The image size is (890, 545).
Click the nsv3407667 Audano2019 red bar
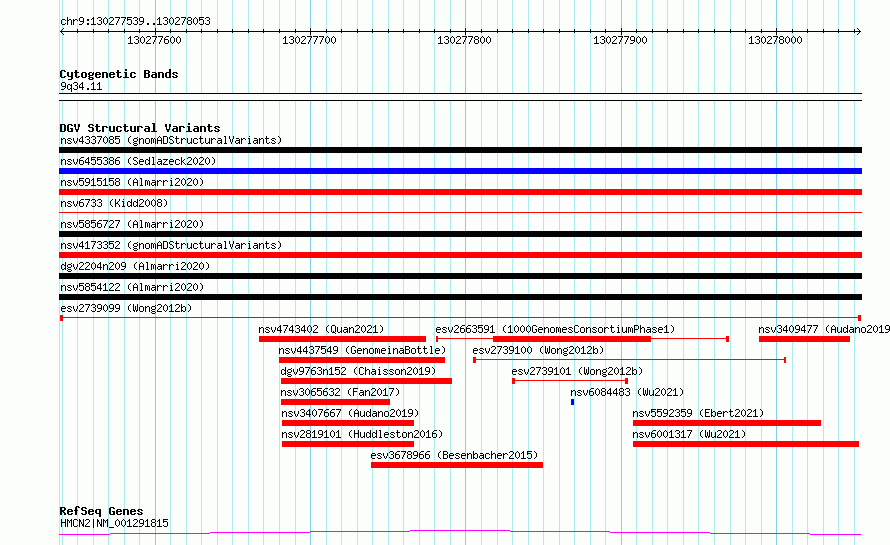[347, 423]
